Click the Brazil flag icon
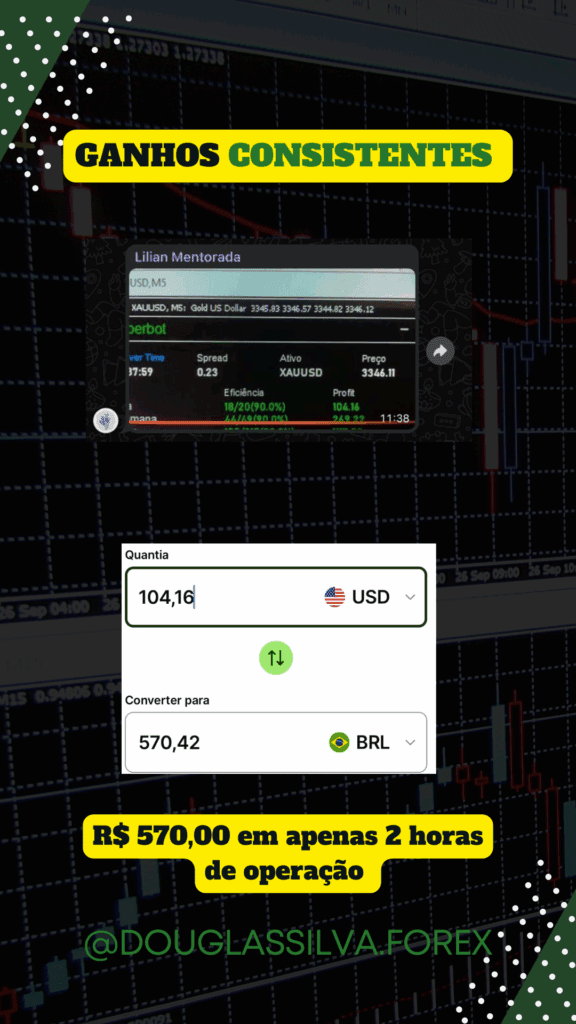The width and height of the screenshot is (576, 1024). pyautogui.click(x=339, y=743)
